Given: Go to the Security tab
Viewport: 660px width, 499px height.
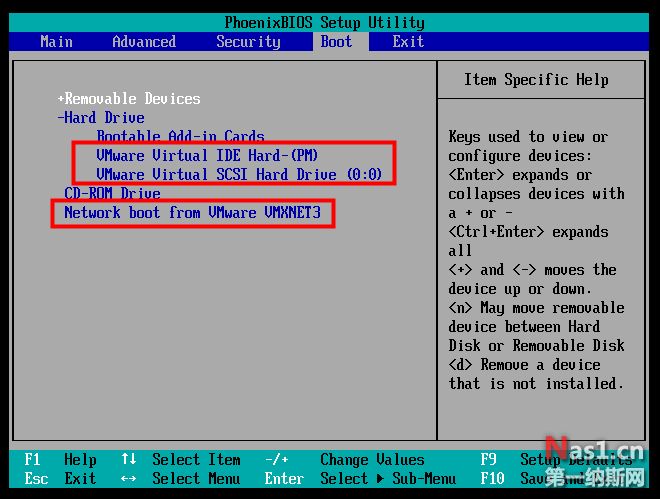Looking at the screenshot, I should (248, 42).
